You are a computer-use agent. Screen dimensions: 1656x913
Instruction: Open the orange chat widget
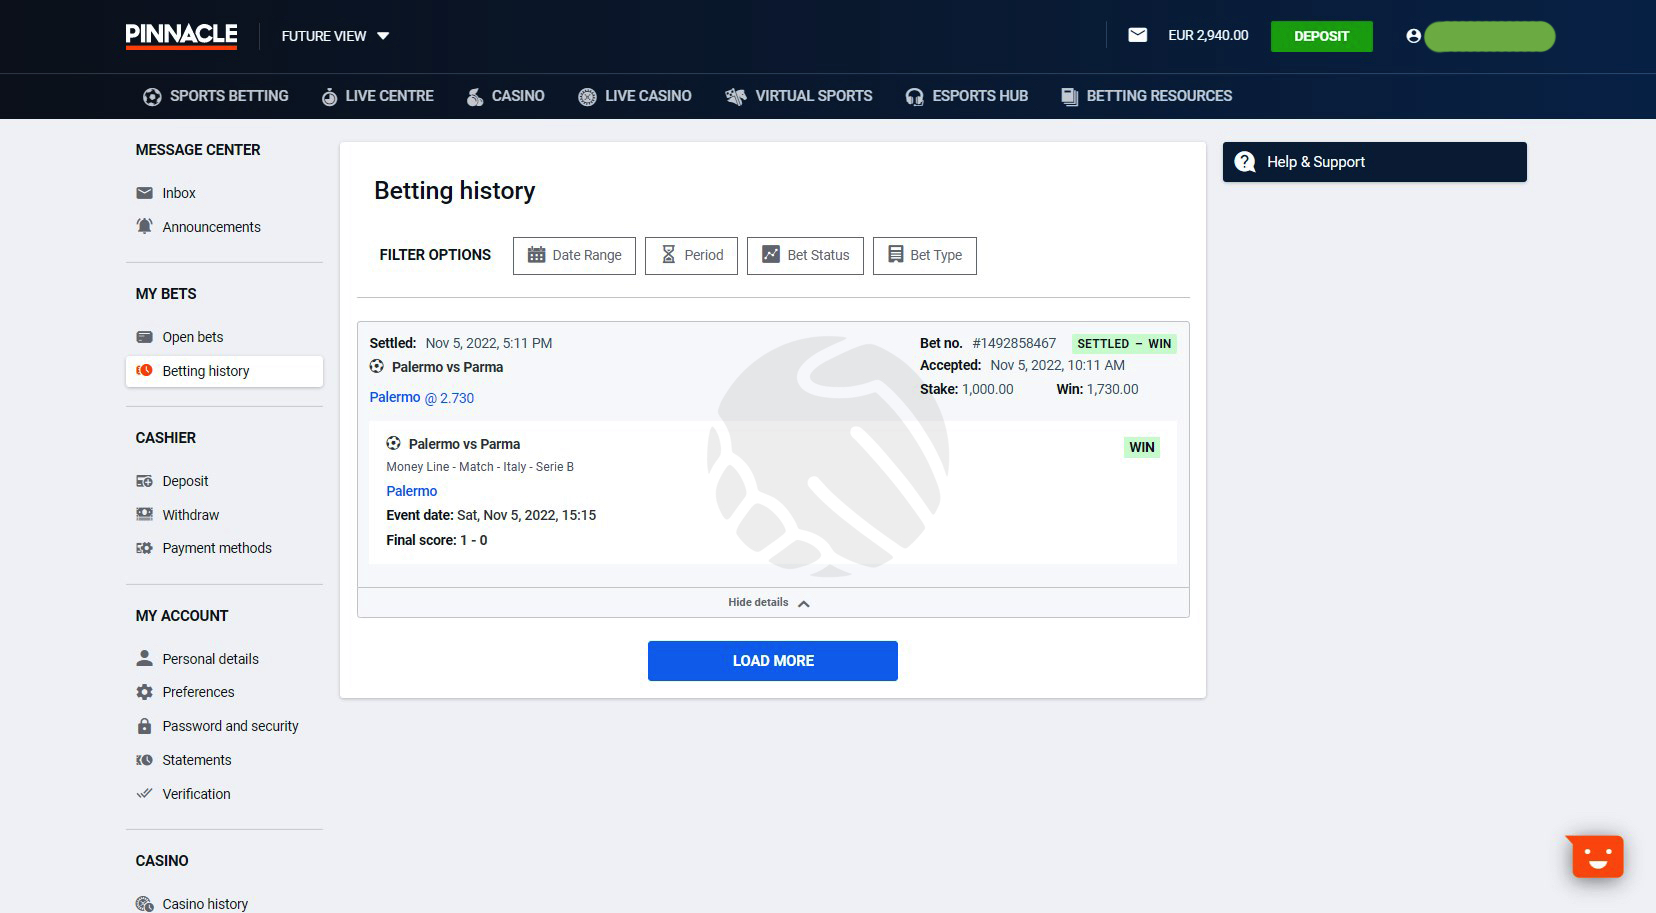click(1595, 857)
